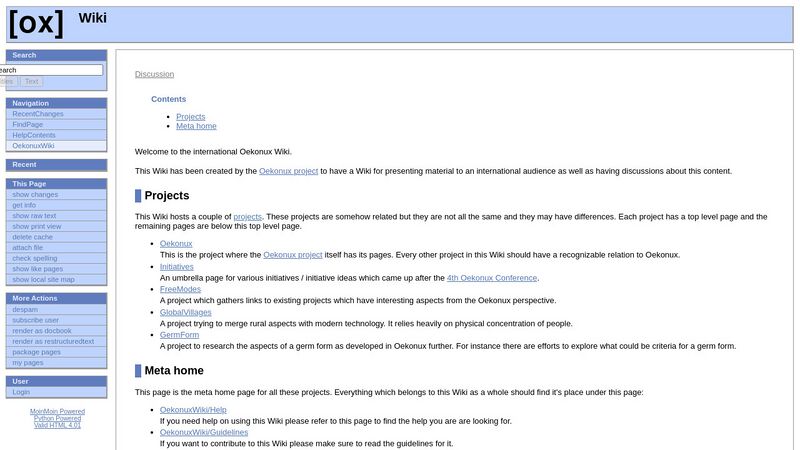Open HelpContents navigation item
800x450 pixels.
point(33,135)
